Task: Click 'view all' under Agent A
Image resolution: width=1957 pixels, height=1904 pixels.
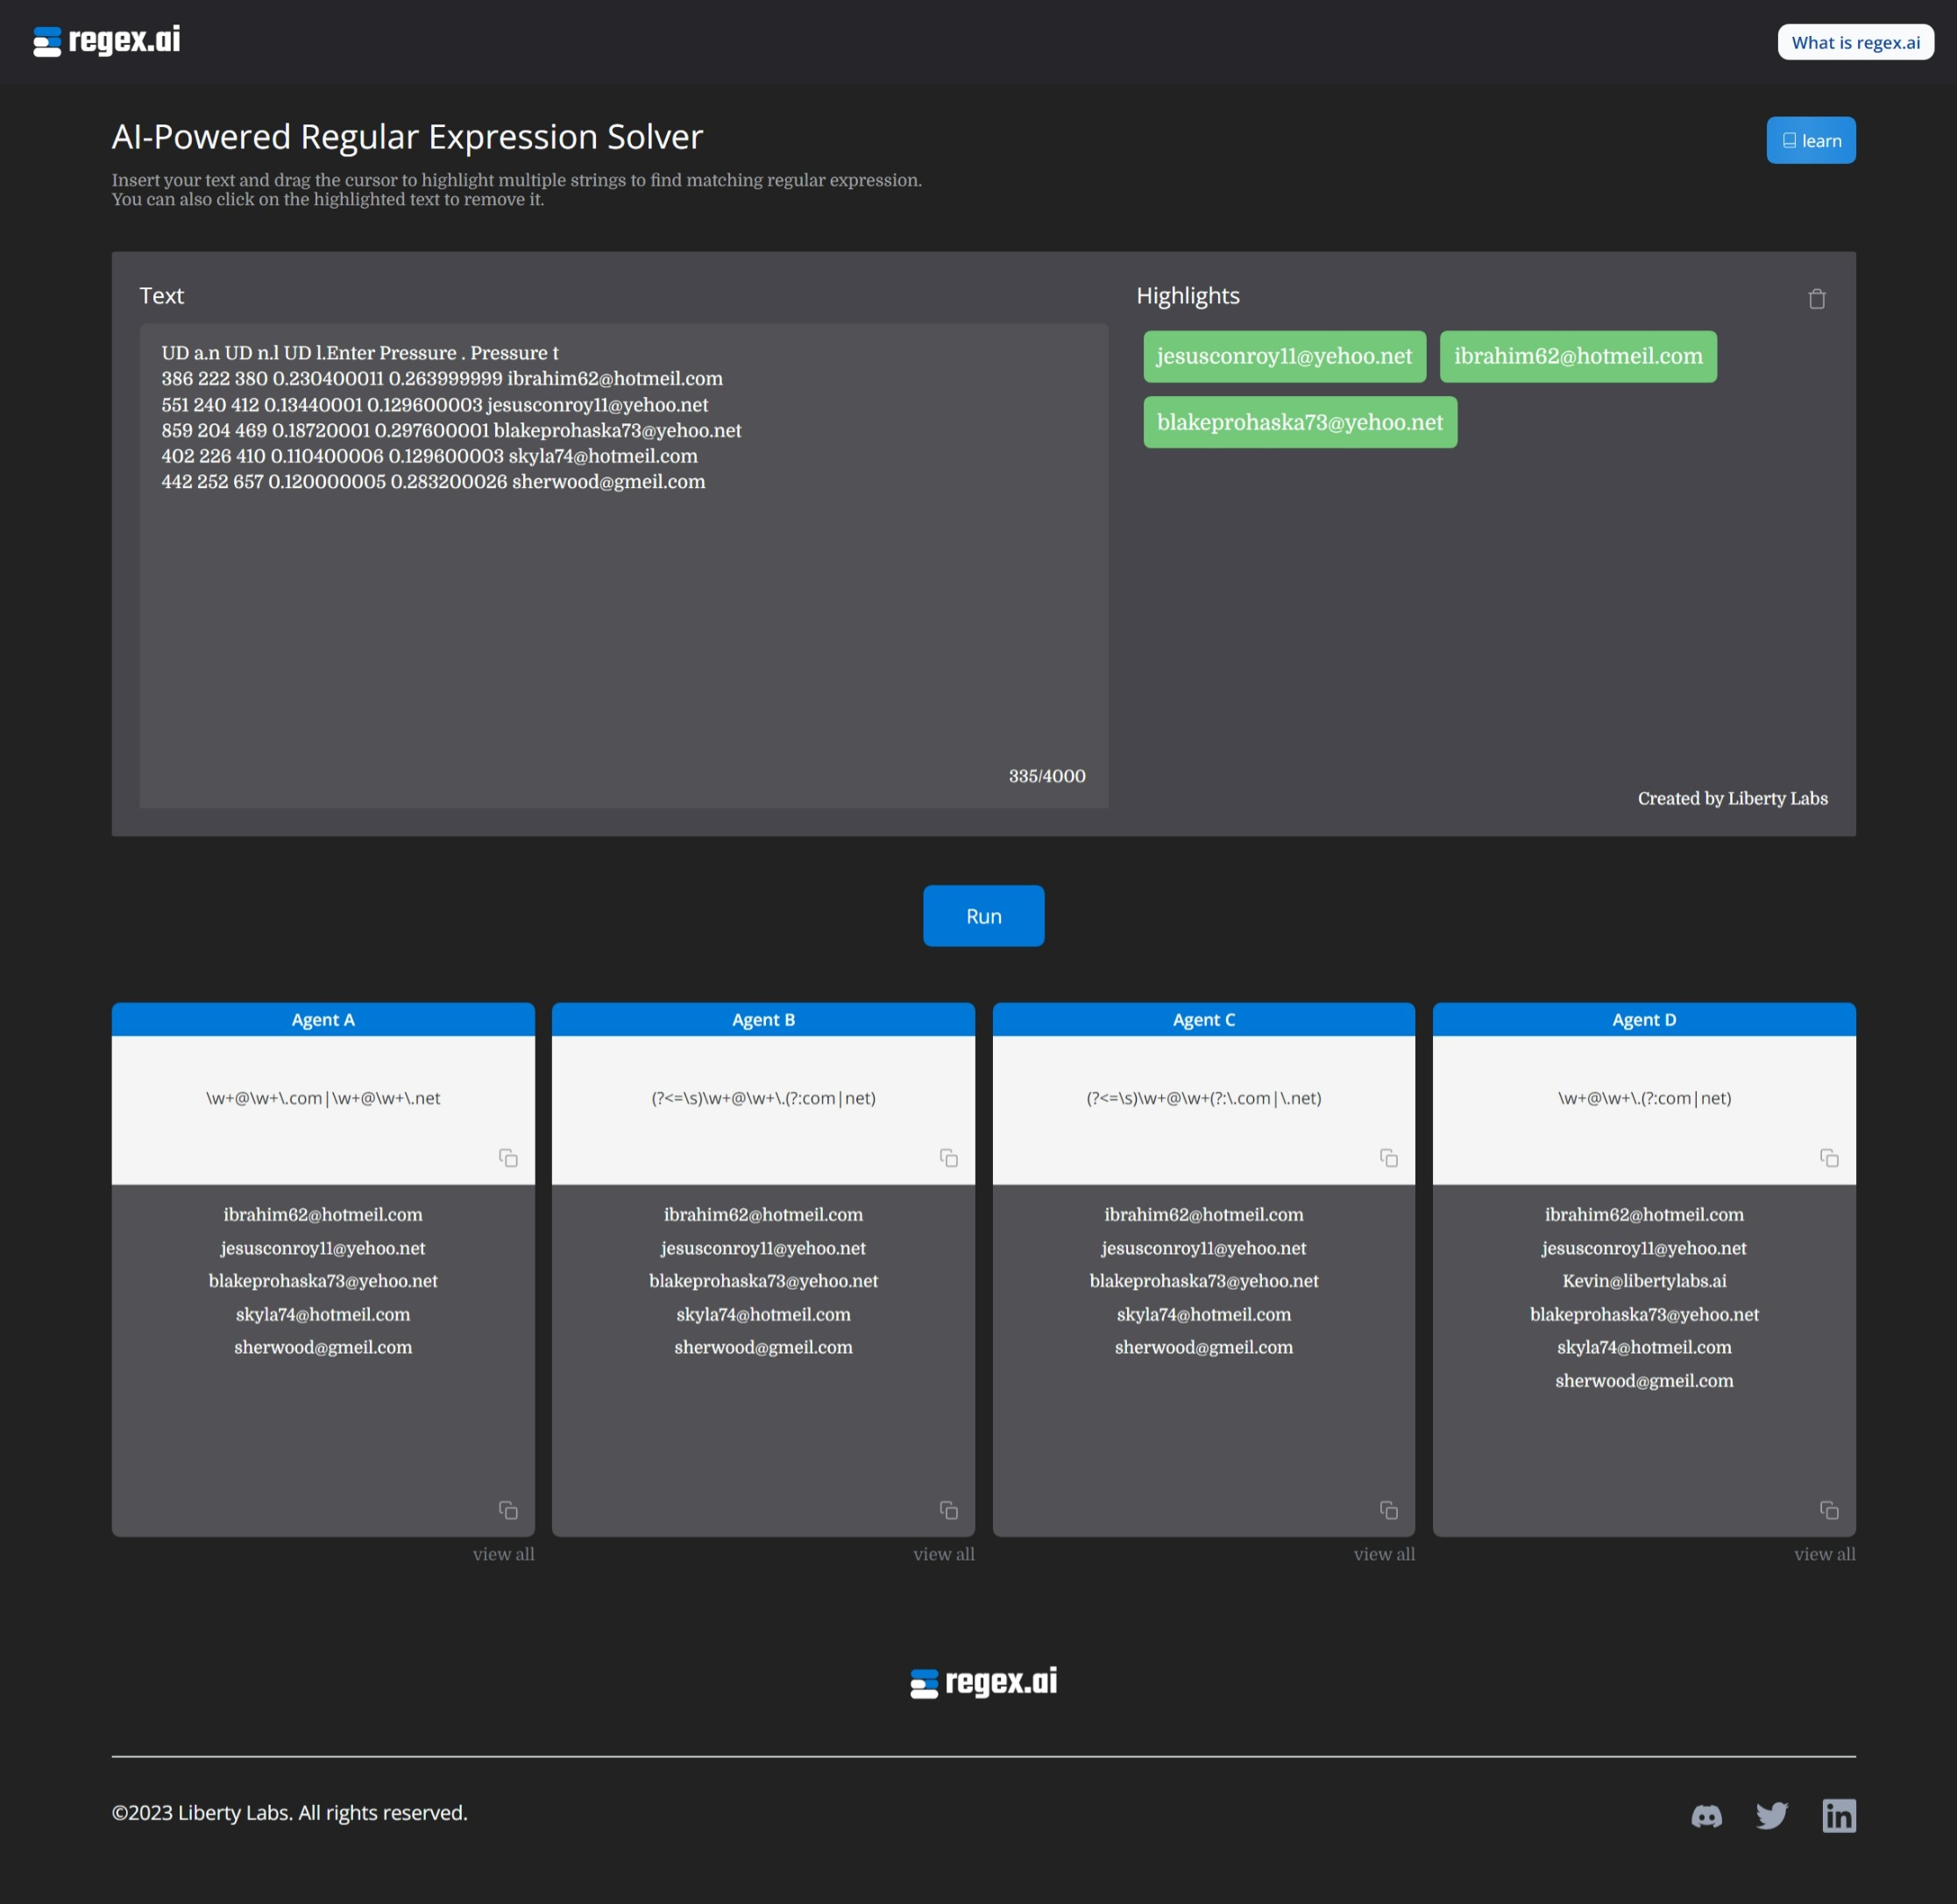Action: click(x=503, y=1554)
